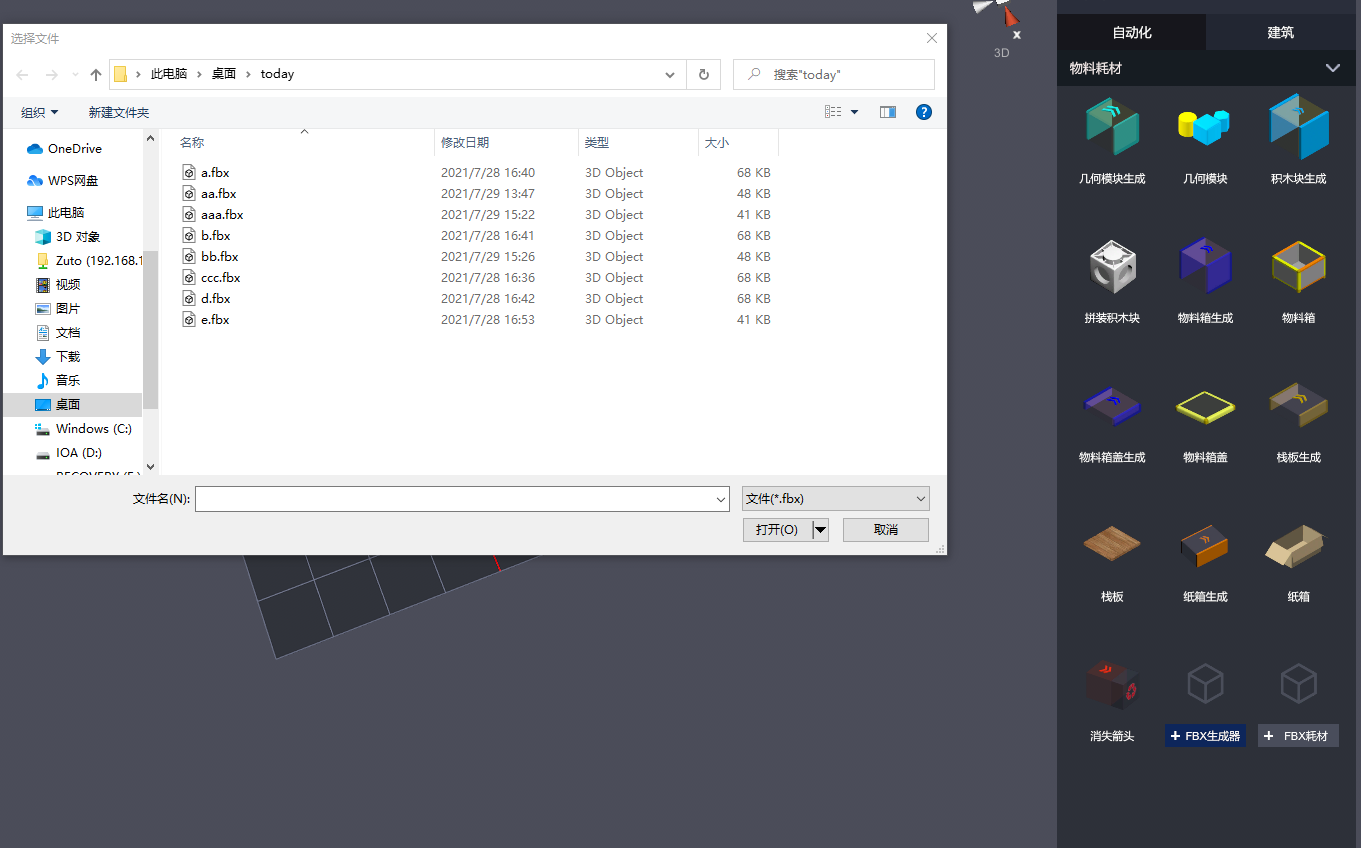Select the 物料箱生成 icon
1361x848 pixels.
(1204, 266)
